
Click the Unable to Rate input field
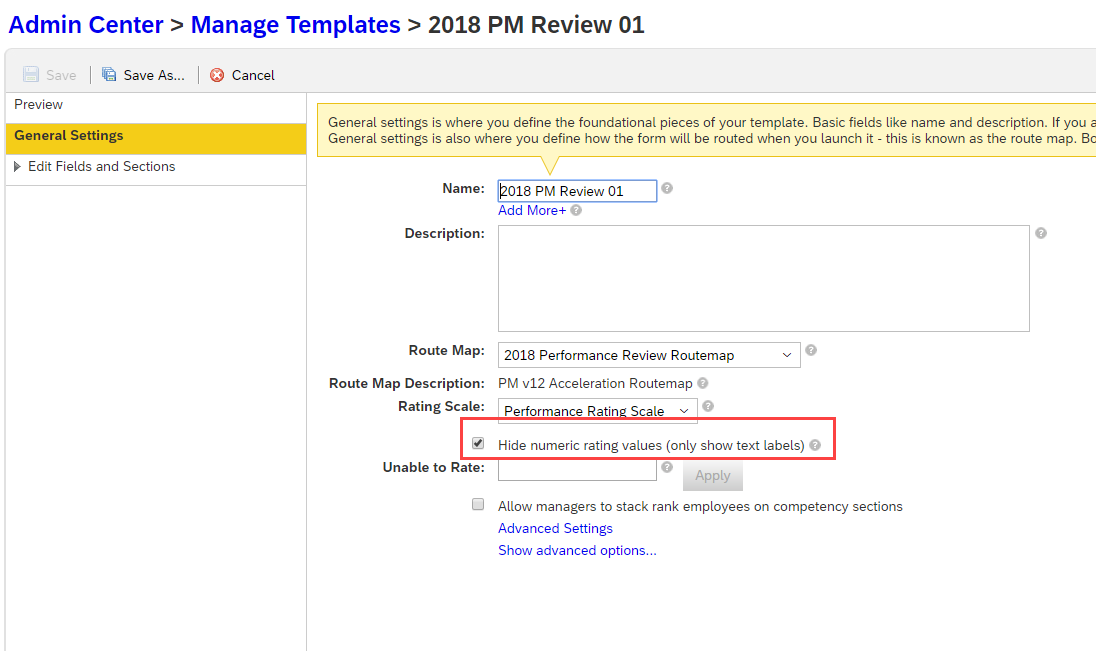tap(577, 471)
